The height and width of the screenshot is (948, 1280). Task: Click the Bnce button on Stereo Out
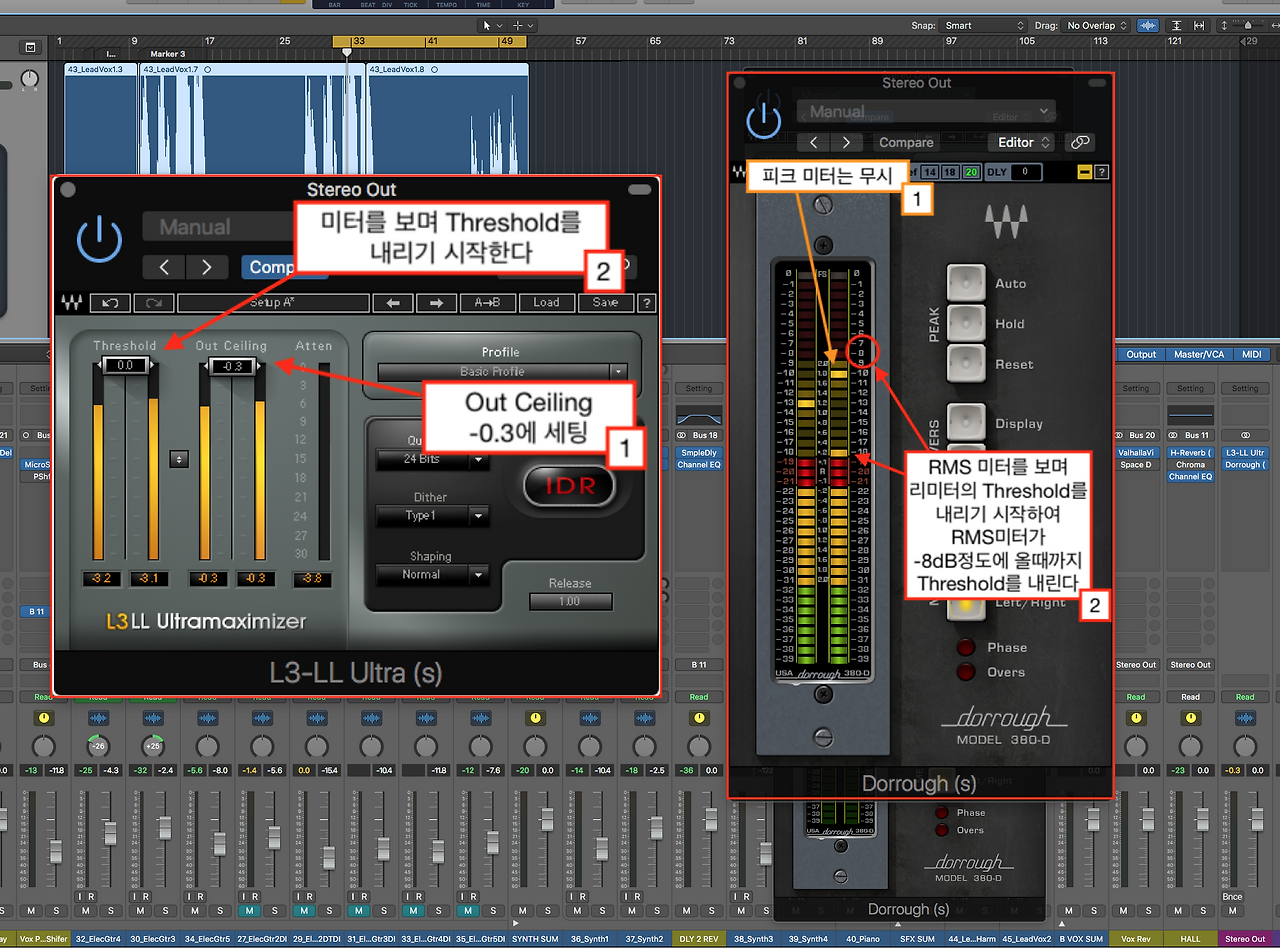(x=1232, y=897)
